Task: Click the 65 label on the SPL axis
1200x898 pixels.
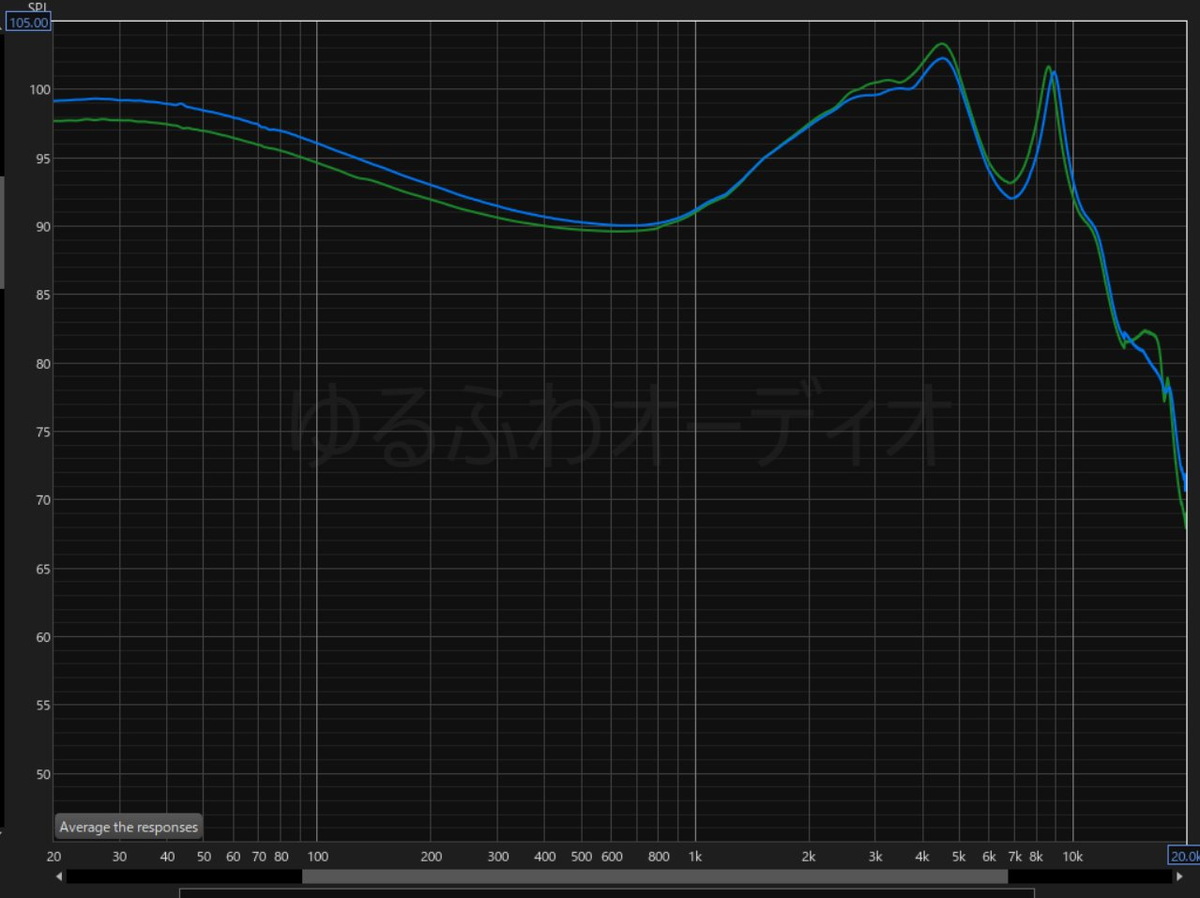Action: pyautogui.click(x=43, y=569)
